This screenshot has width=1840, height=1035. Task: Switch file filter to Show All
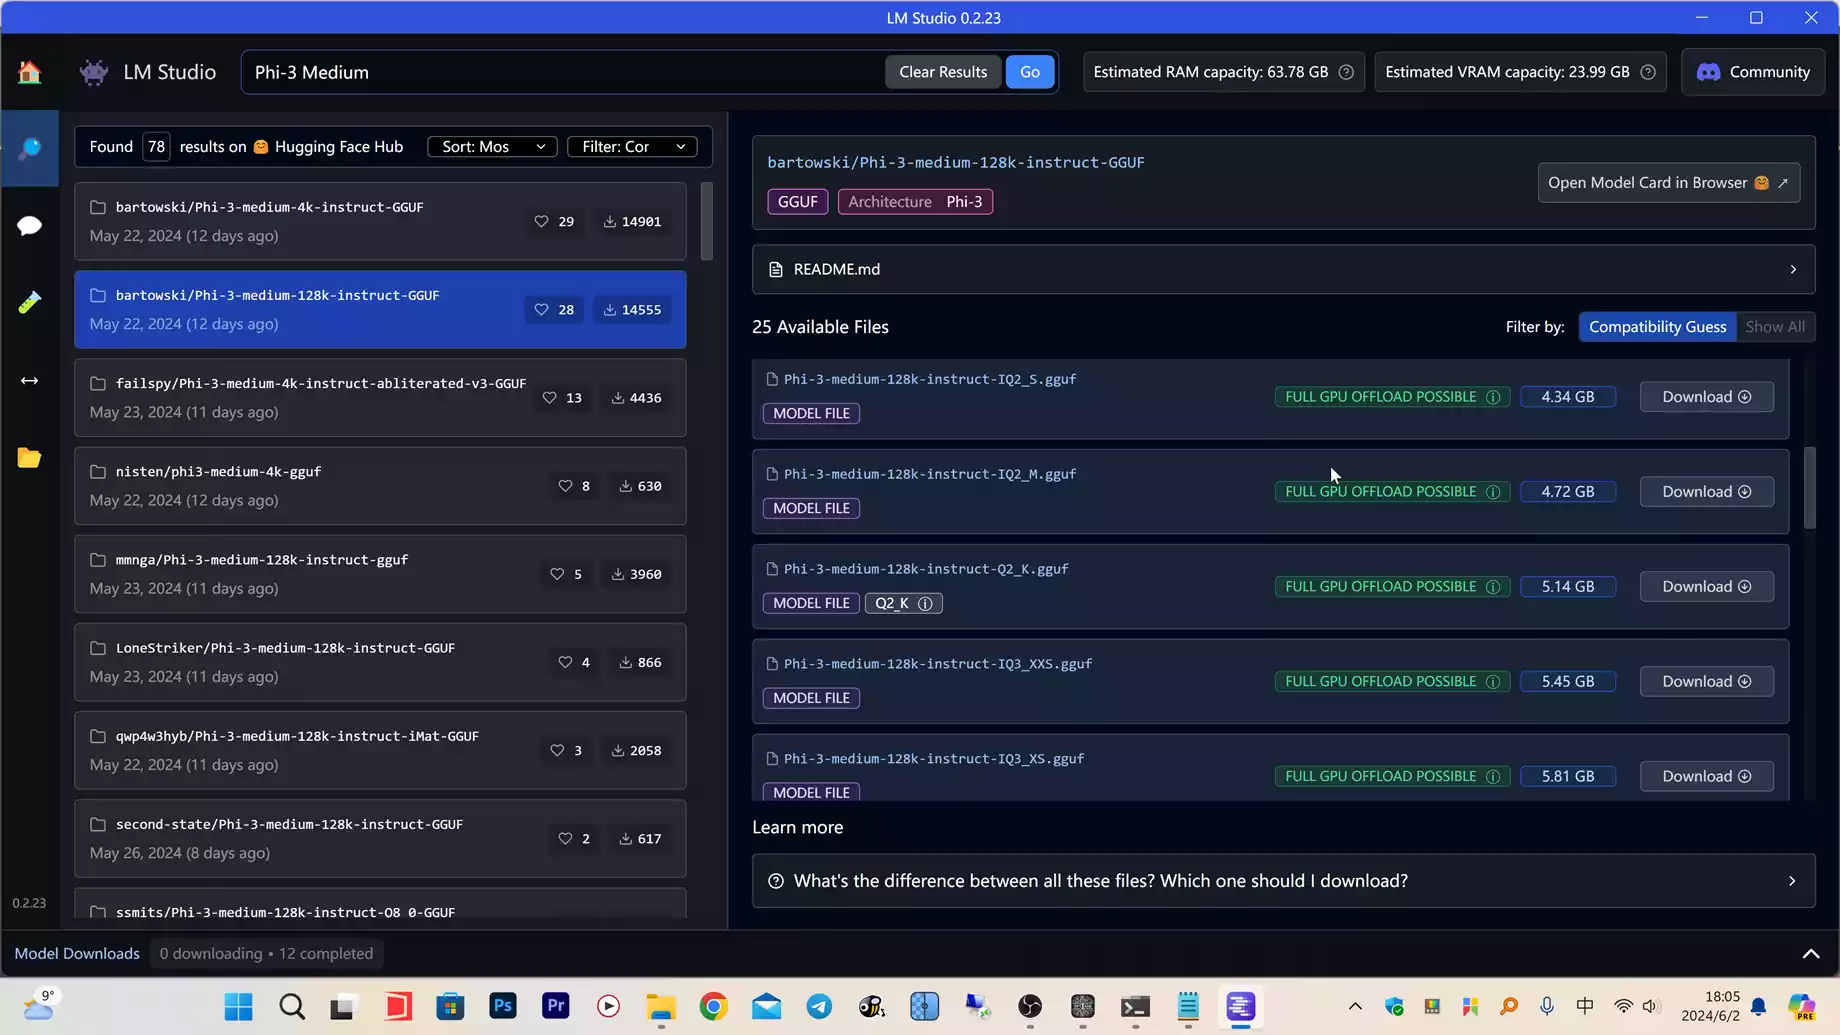tap(1774, 327)
